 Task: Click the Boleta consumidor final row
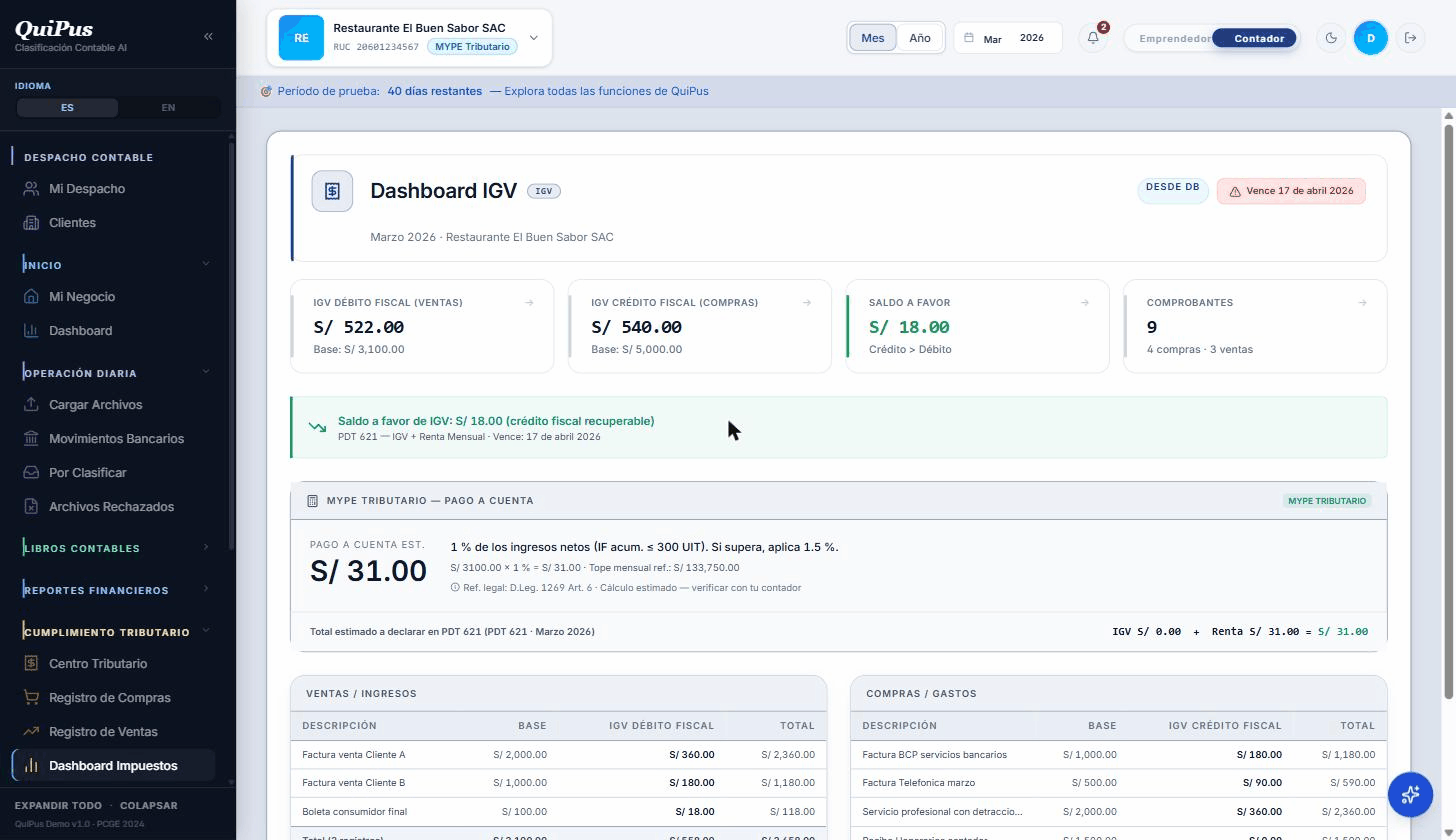point(559,812)
